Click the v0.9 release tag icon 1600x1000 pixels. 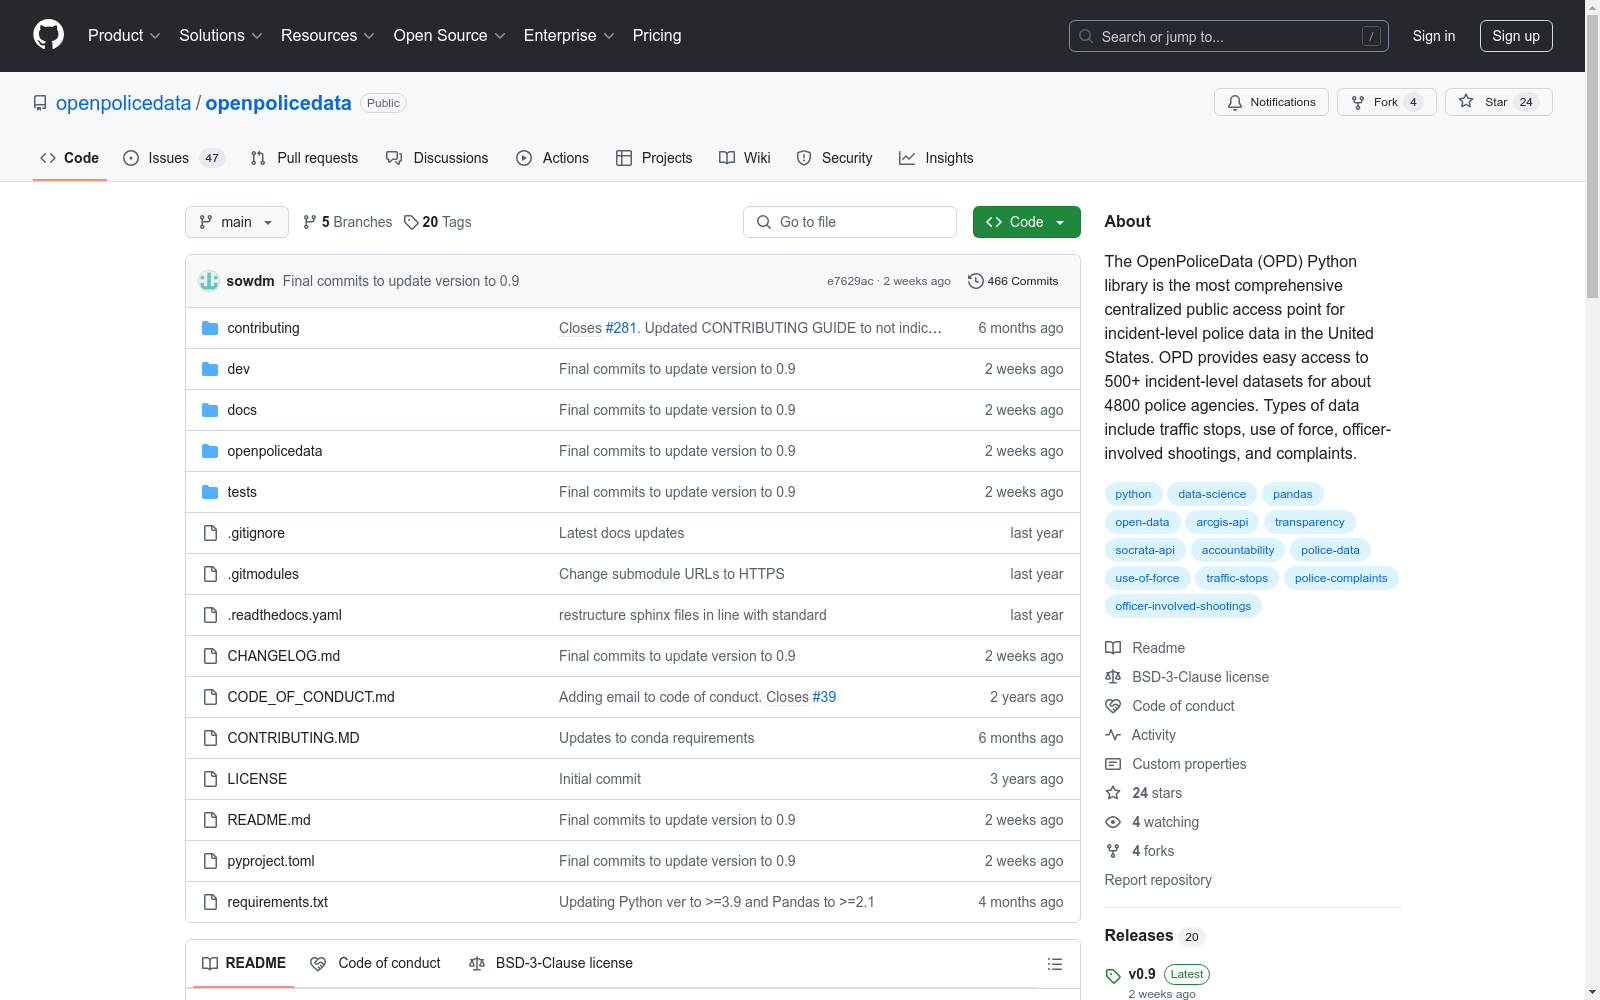click(x=1113, y=976)
